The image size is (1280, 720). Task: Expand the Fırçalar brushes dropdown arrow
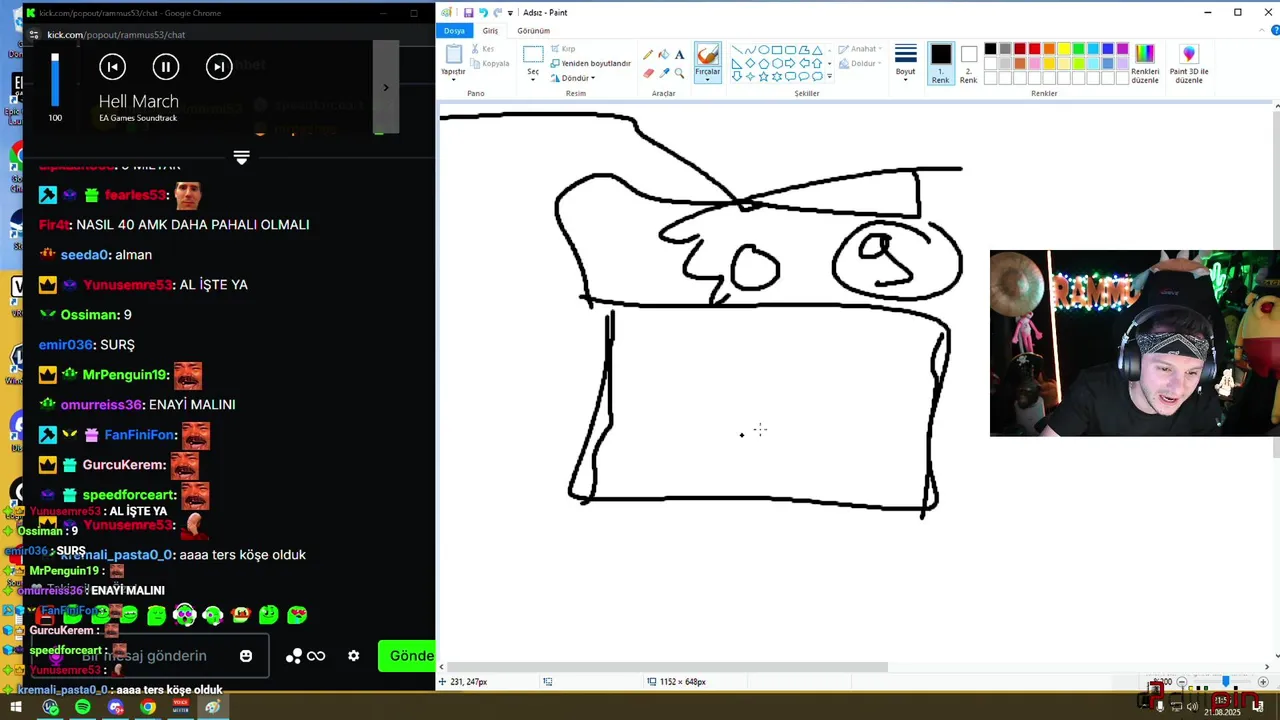tap(707, 79)
